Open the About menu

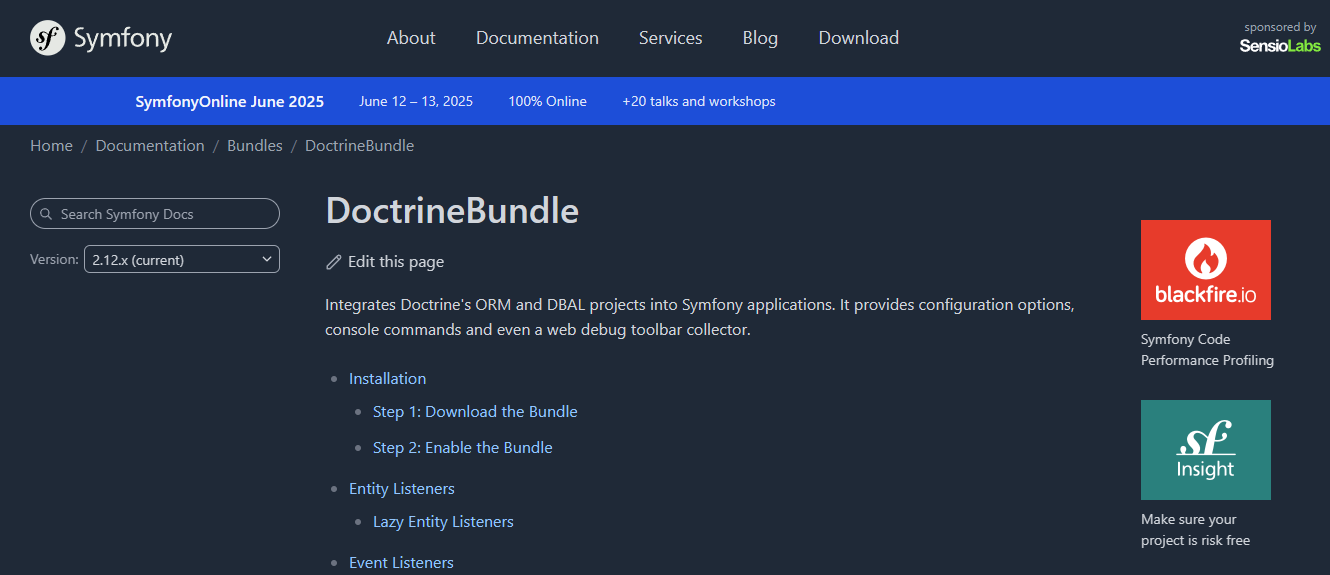(411, 38)
